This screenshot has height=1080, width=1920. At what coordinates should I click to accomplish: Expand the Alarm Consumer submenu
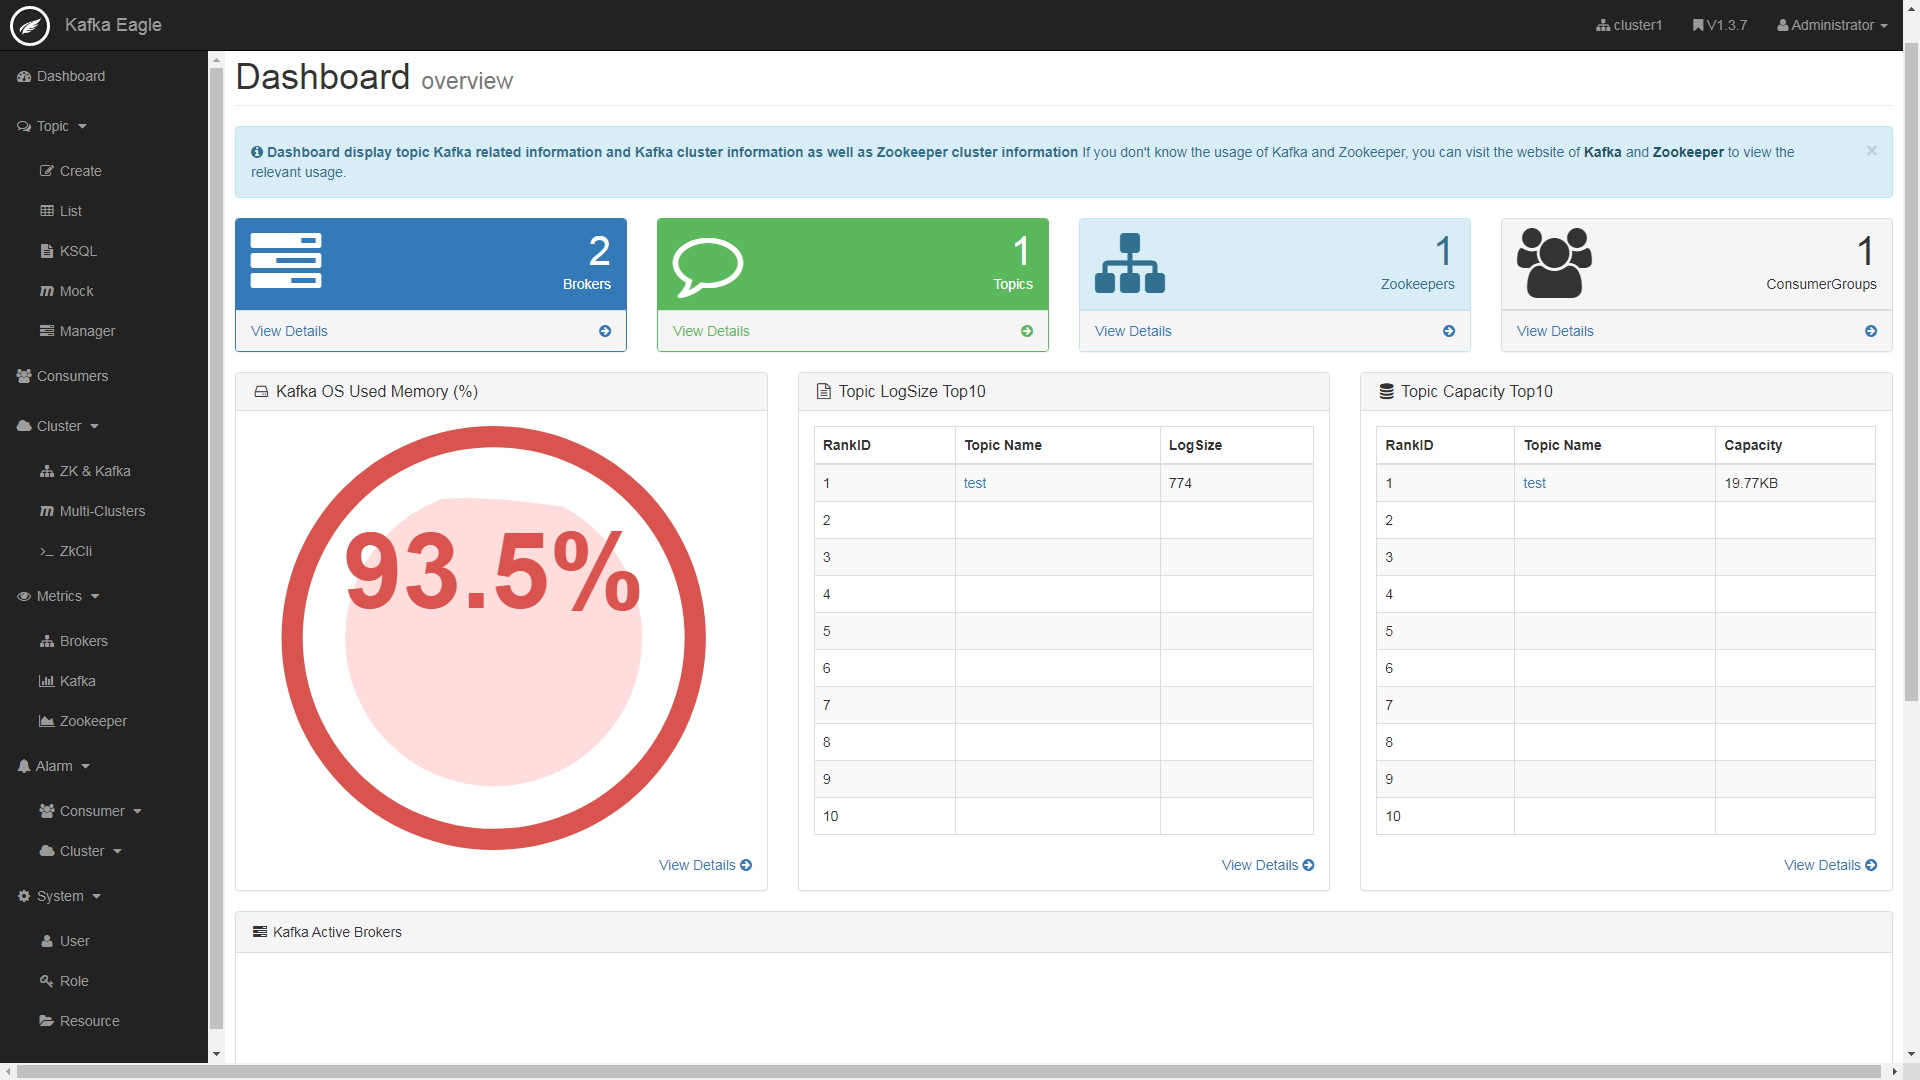tap(92, 811)
